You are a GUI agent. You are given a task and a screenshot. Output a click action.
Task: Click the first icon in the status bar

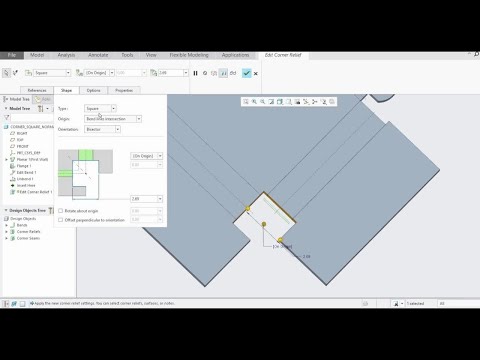click(x=6, y=303)
